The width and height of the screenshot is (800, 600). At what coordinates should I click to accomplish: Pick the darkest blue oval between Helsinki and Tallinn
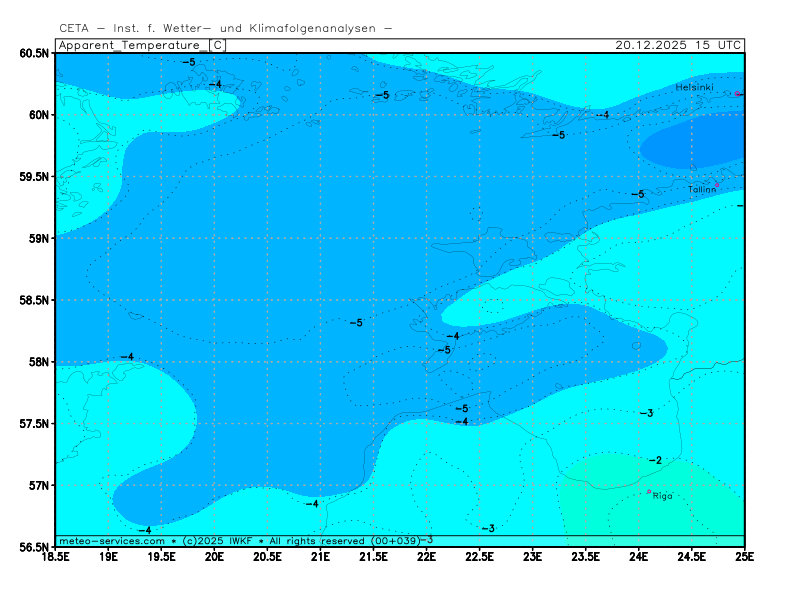[x=690, y=146]
